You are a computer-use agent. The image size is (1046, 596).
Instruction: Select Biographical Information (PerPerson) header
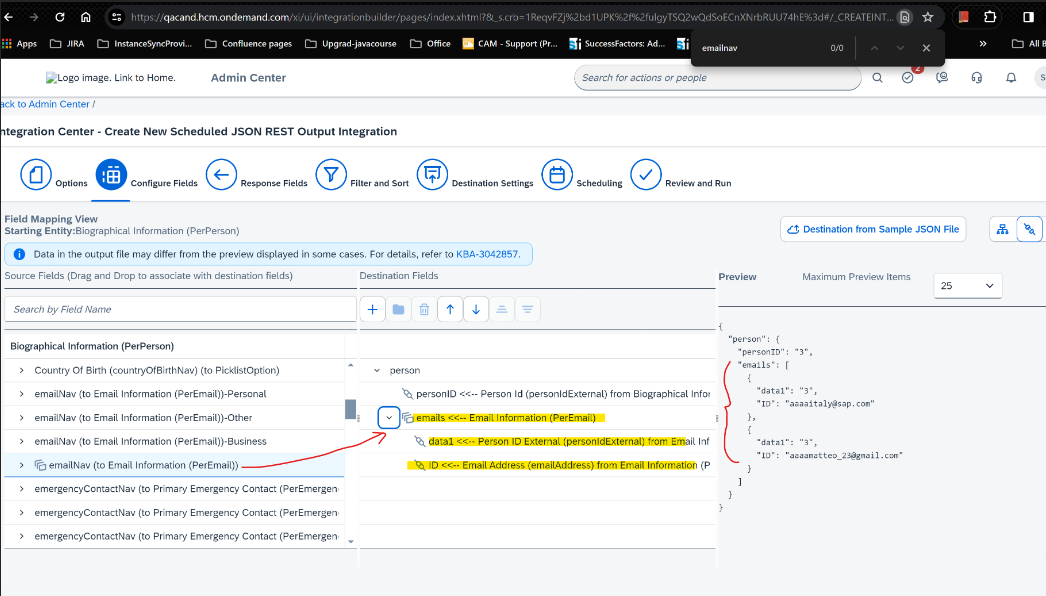coord(92,346)
